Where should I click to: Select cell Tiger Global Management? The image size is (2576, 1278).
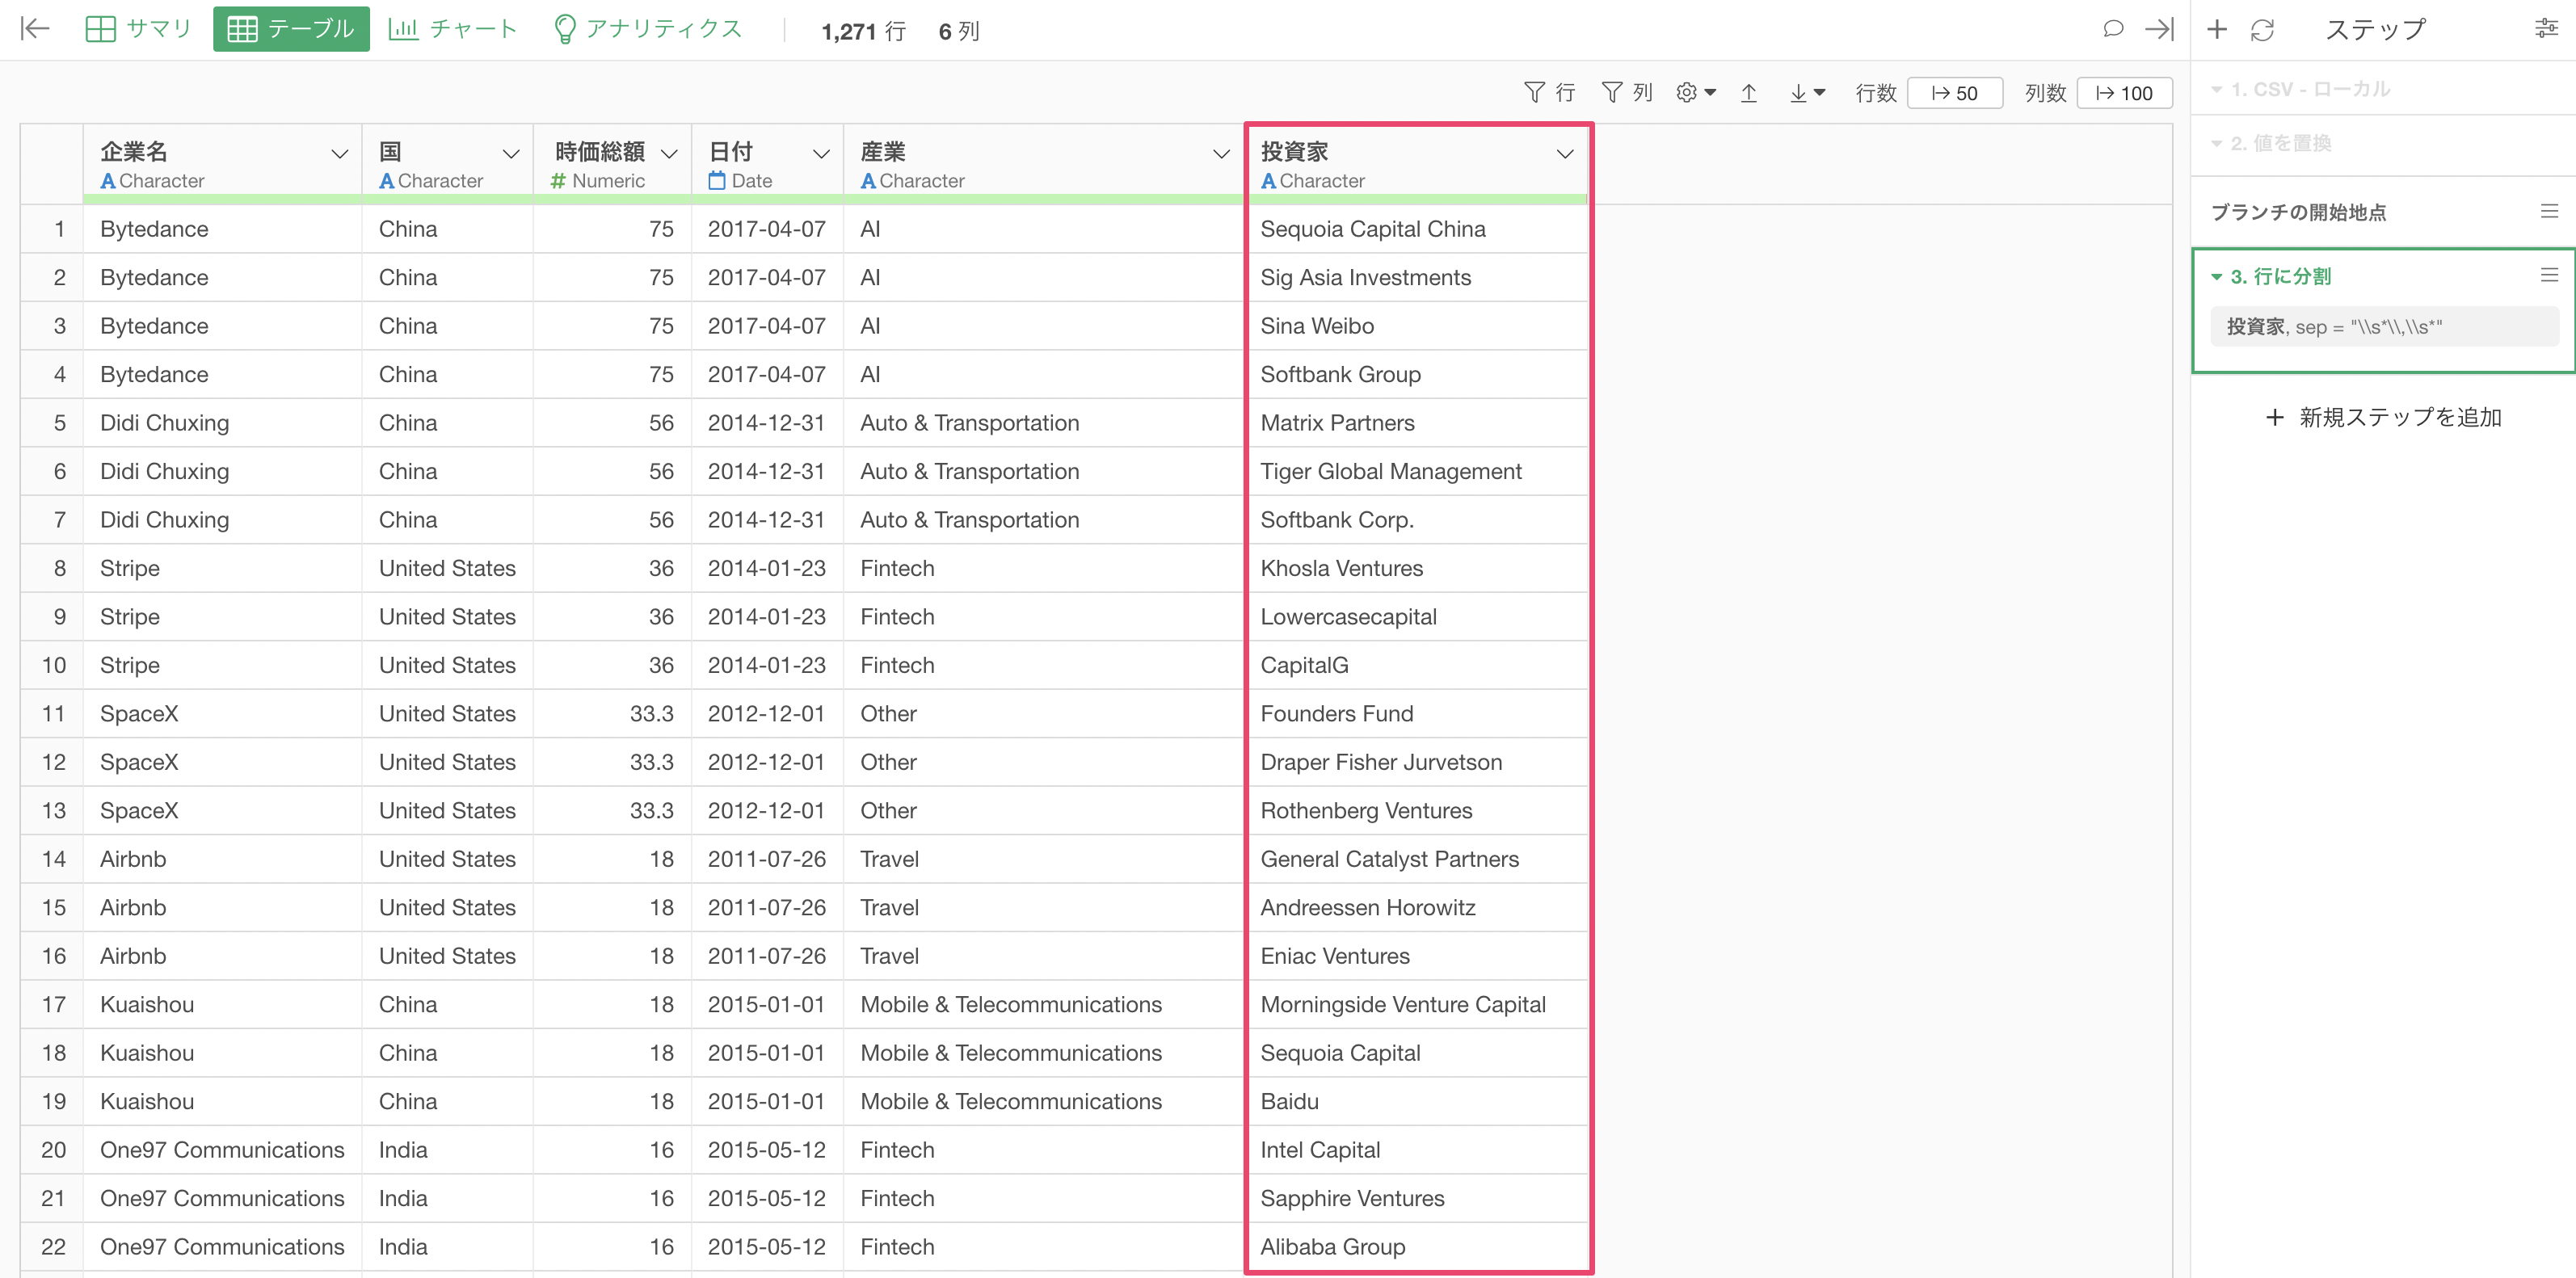point(1417,472)
